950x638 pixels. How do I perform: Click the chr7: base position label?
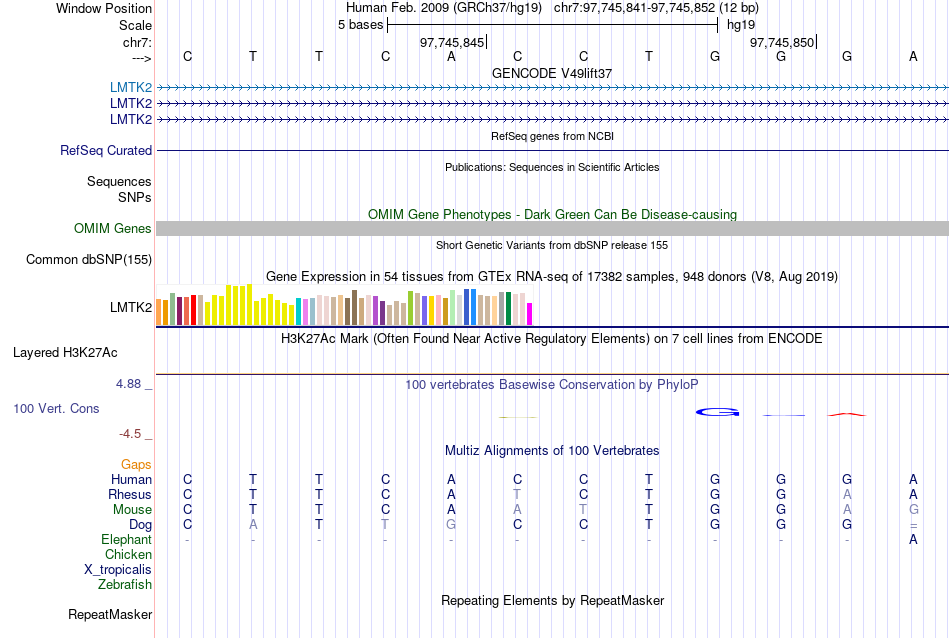click(x=137, y=42)
